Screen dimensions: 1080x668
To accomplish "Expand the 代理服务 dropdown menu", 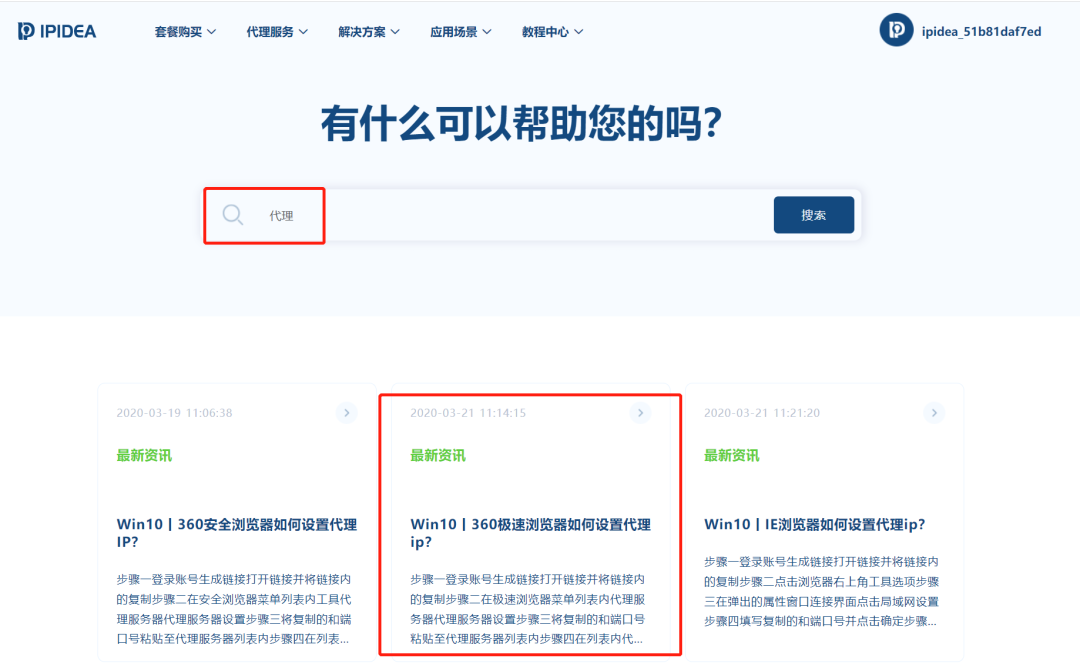I will [x=277, y=32].
